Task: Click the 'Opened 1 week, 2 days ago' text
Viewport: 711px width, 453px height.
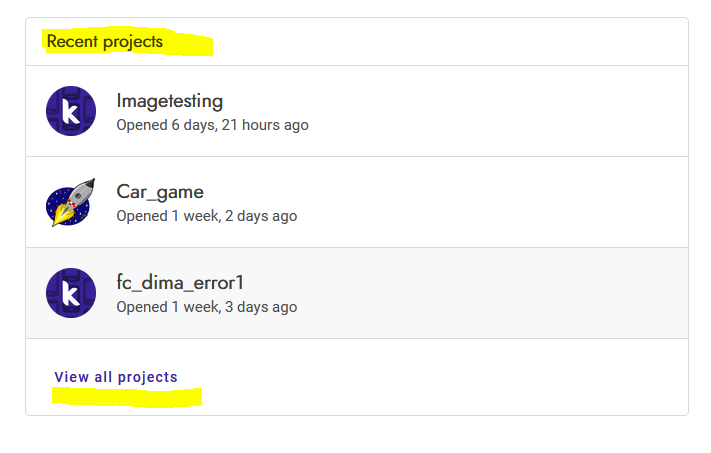Action: point(207,216)
